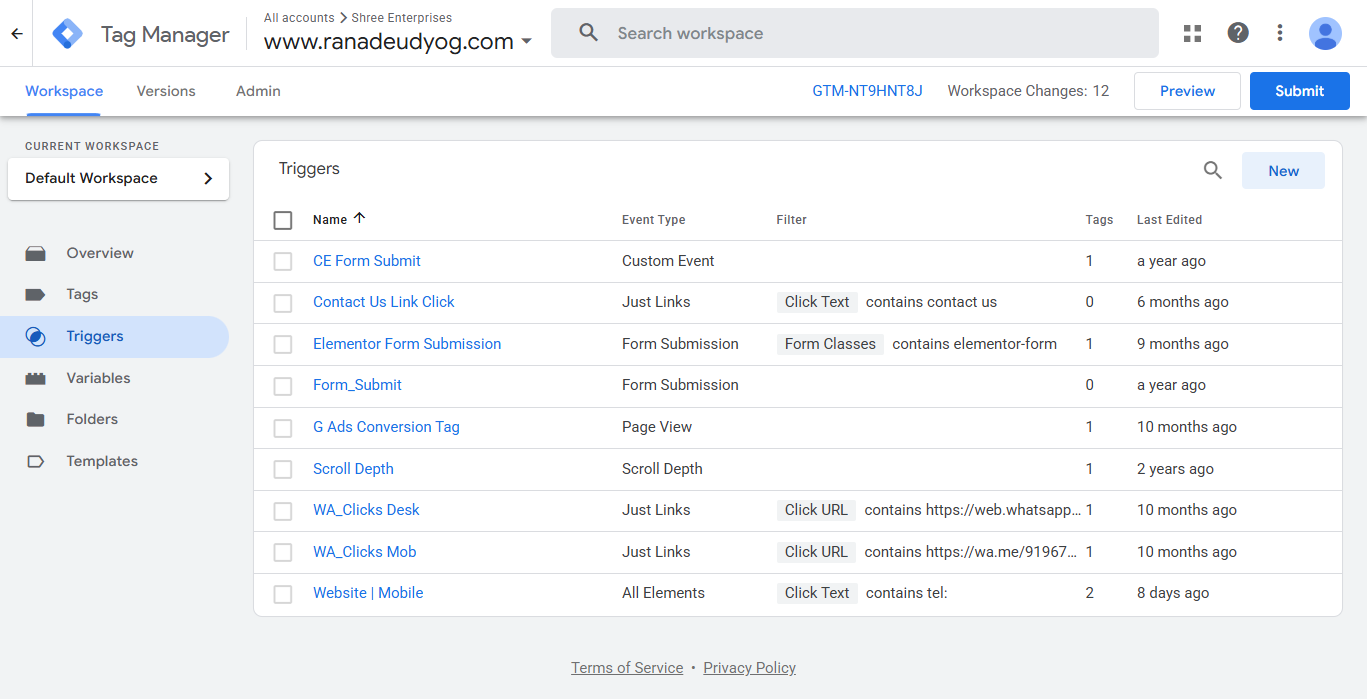Open Privacy Policy link
Viewport: 1367px width, 699px height.
tap(749, 668)
